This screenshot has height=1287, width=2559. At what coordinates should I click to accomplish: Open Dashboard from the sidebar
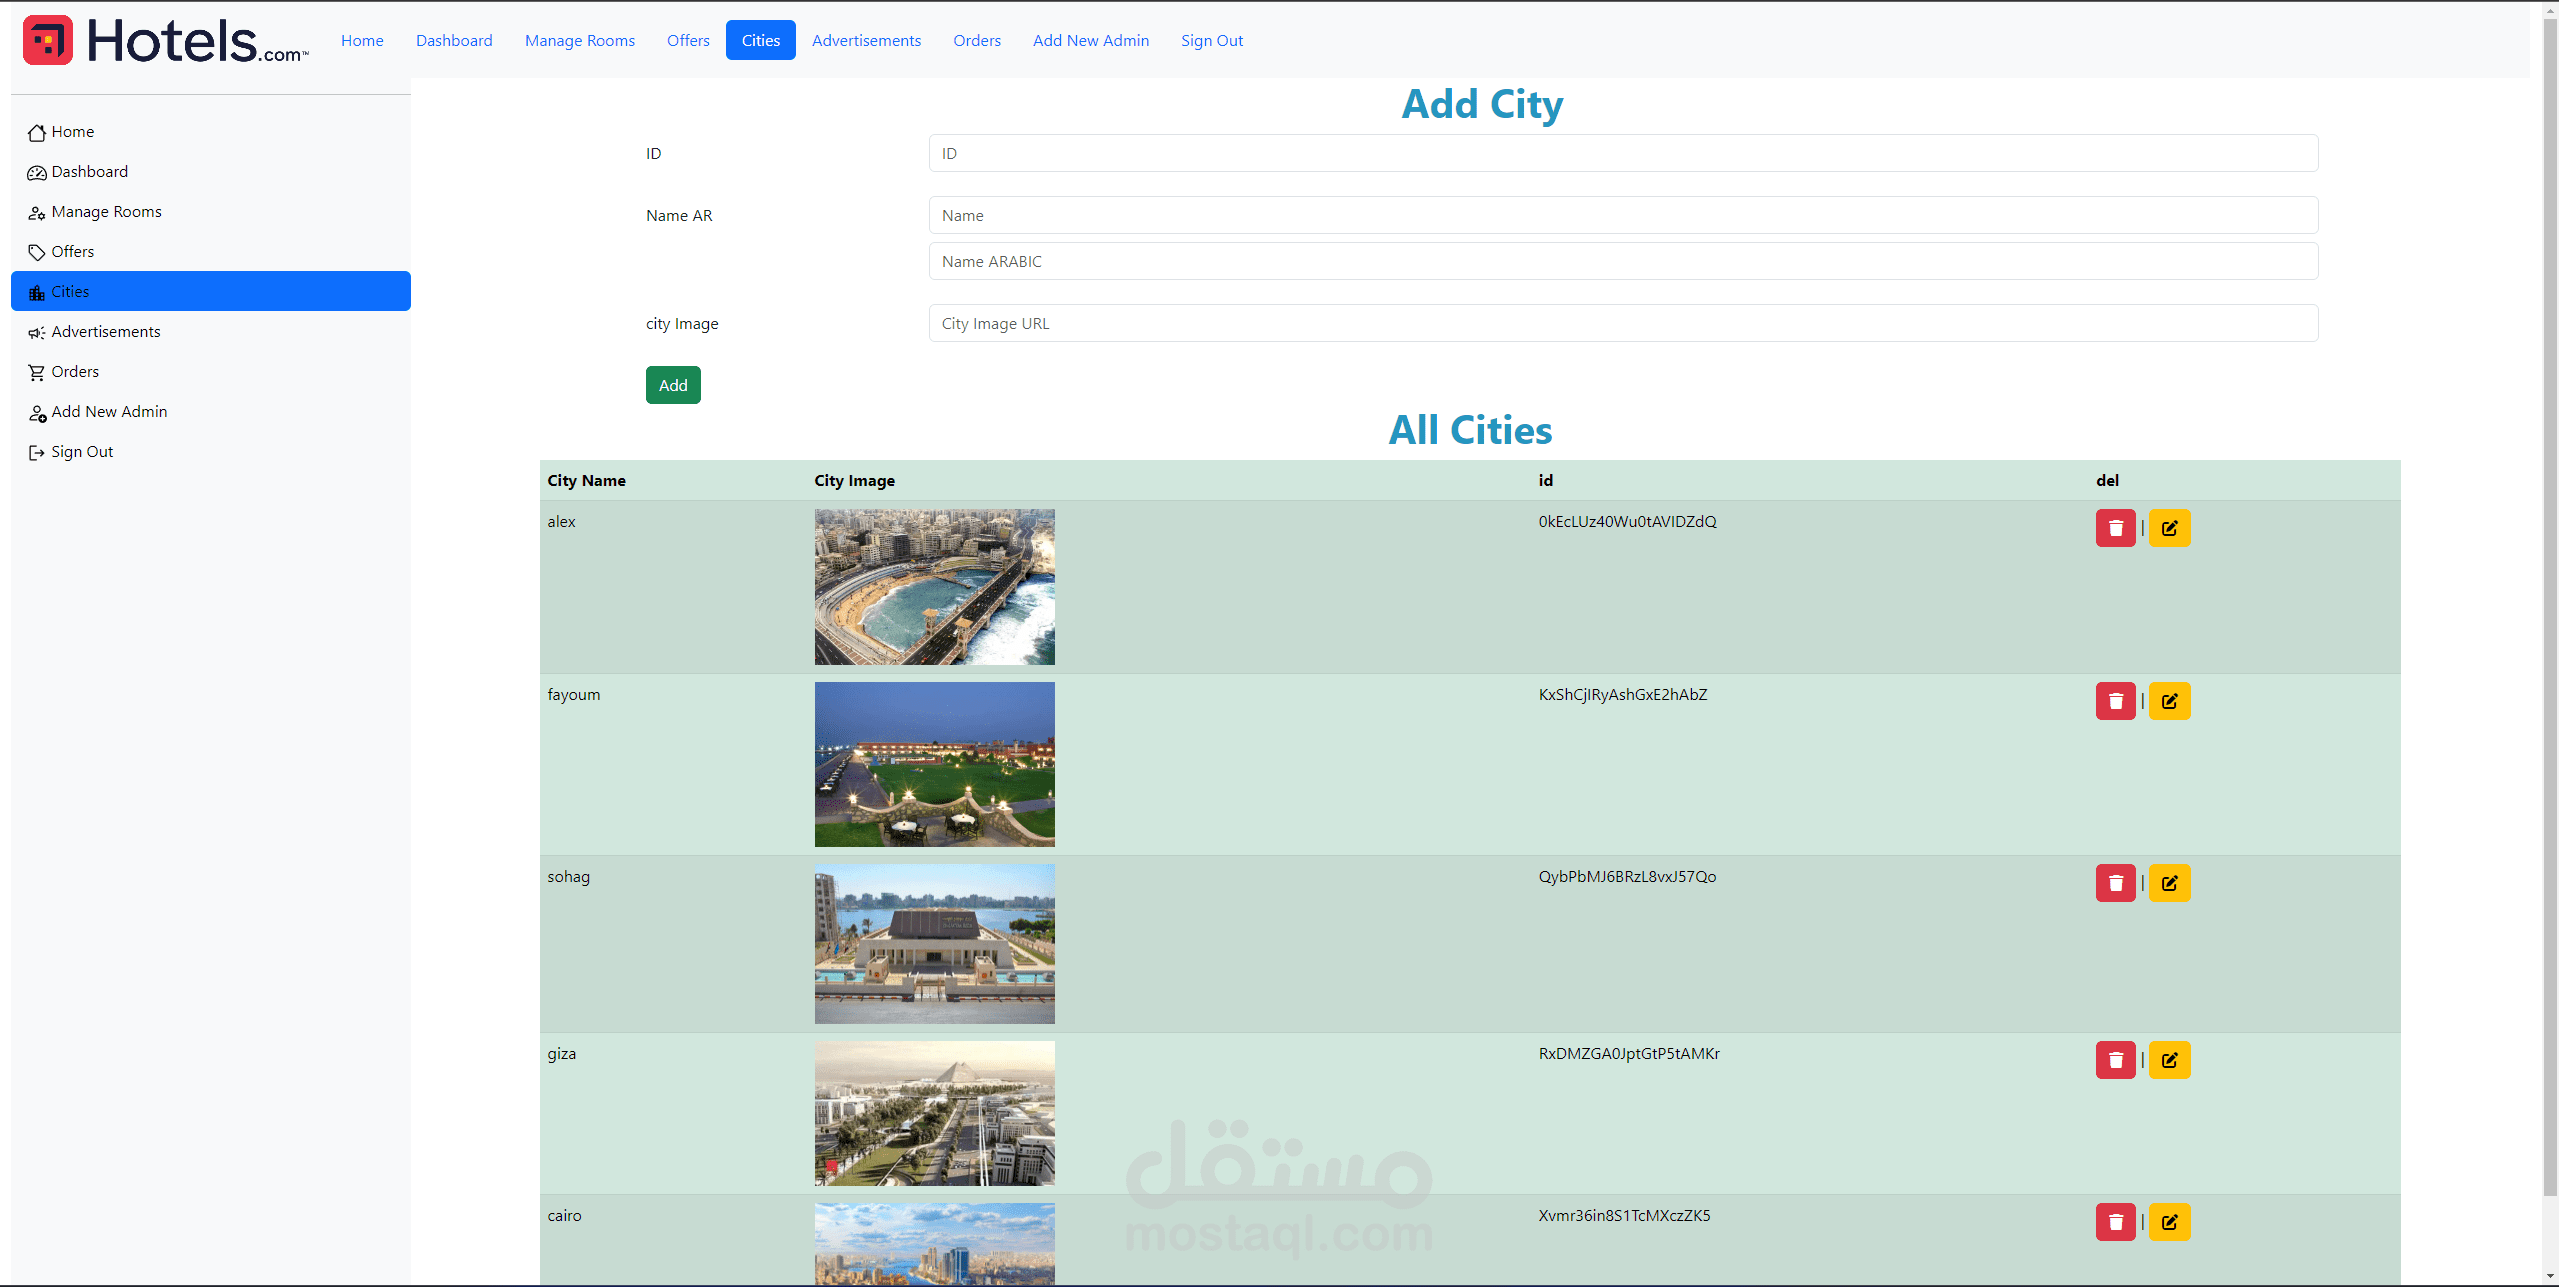click(89, 172)
